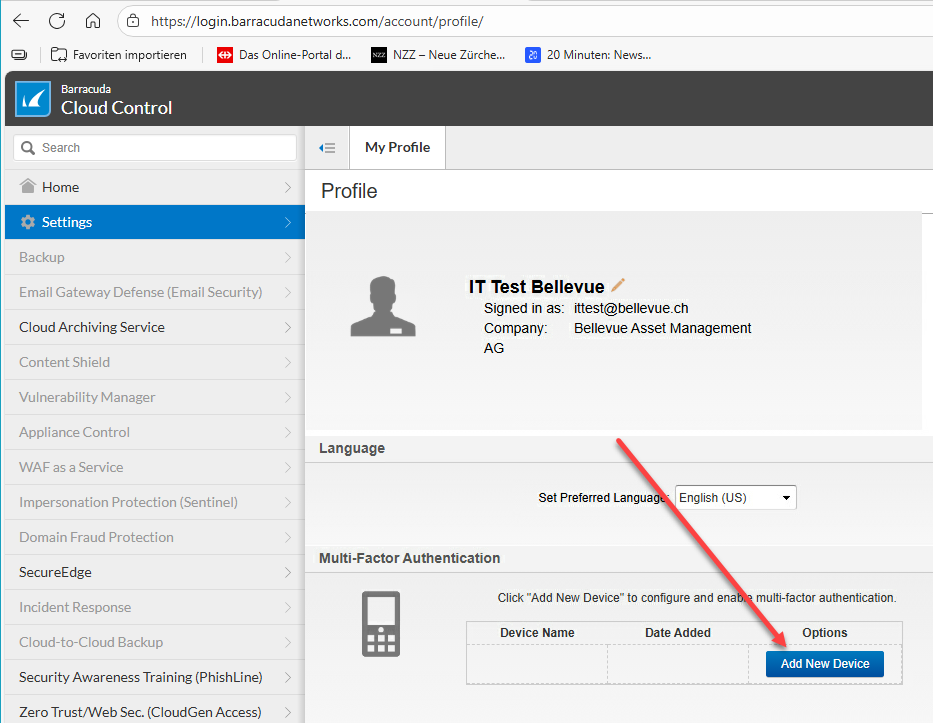Click the Add New Device button
The height and width of the screenshot is (723, 933).
coord(824,664)
